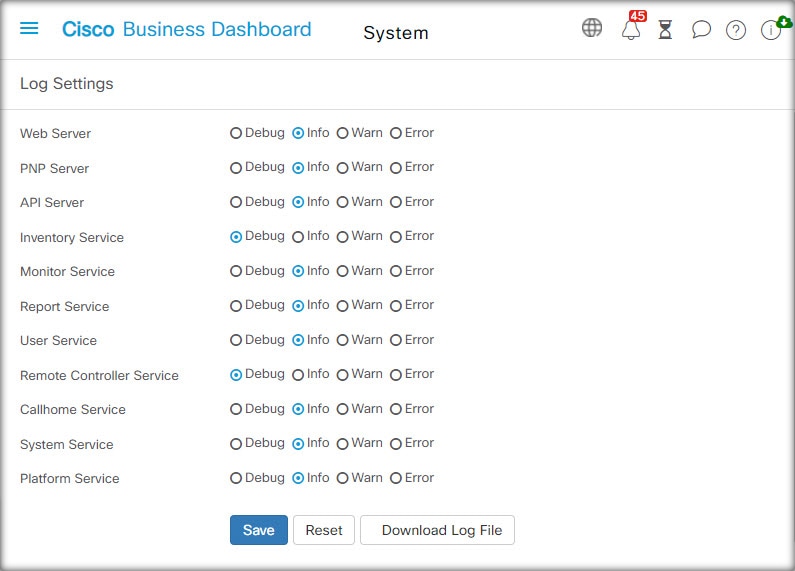Set Remote Controller Service to Error
This screenshot has height=571, width=795.
tap(396, 374)
